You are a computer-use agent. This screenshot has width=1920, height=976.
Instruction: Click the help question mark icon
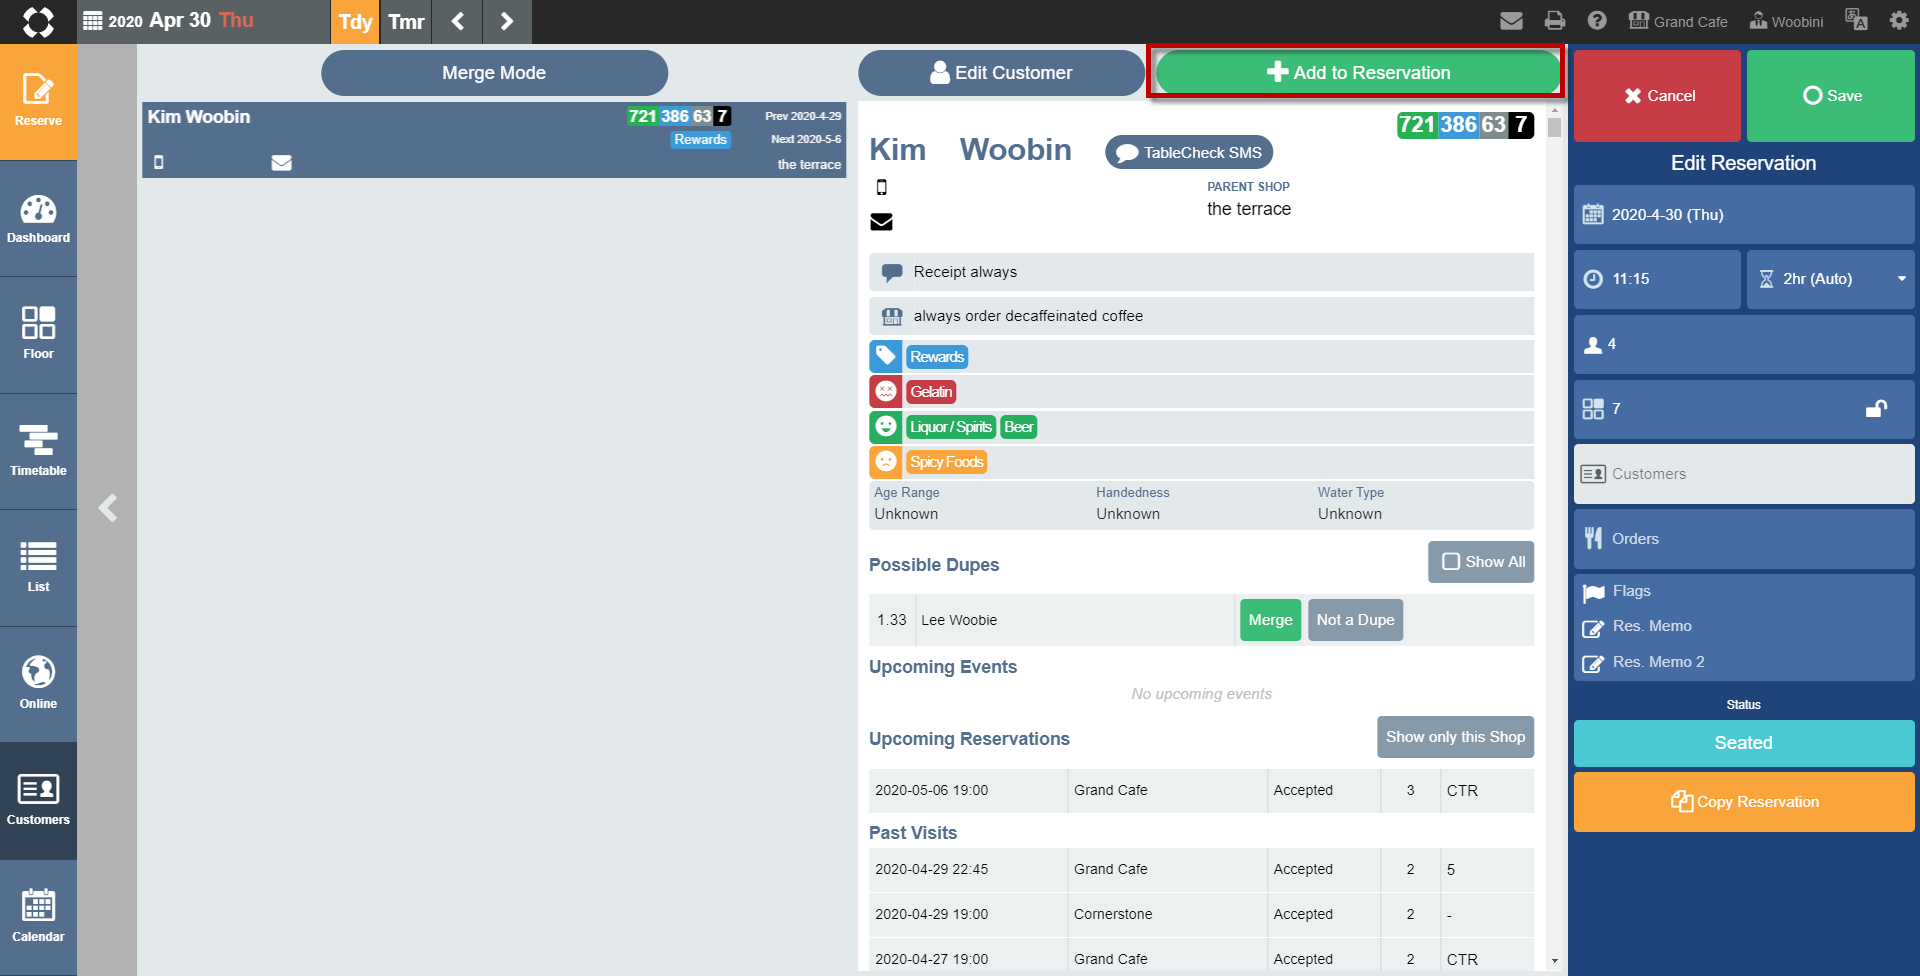[x=1597, y=21]
